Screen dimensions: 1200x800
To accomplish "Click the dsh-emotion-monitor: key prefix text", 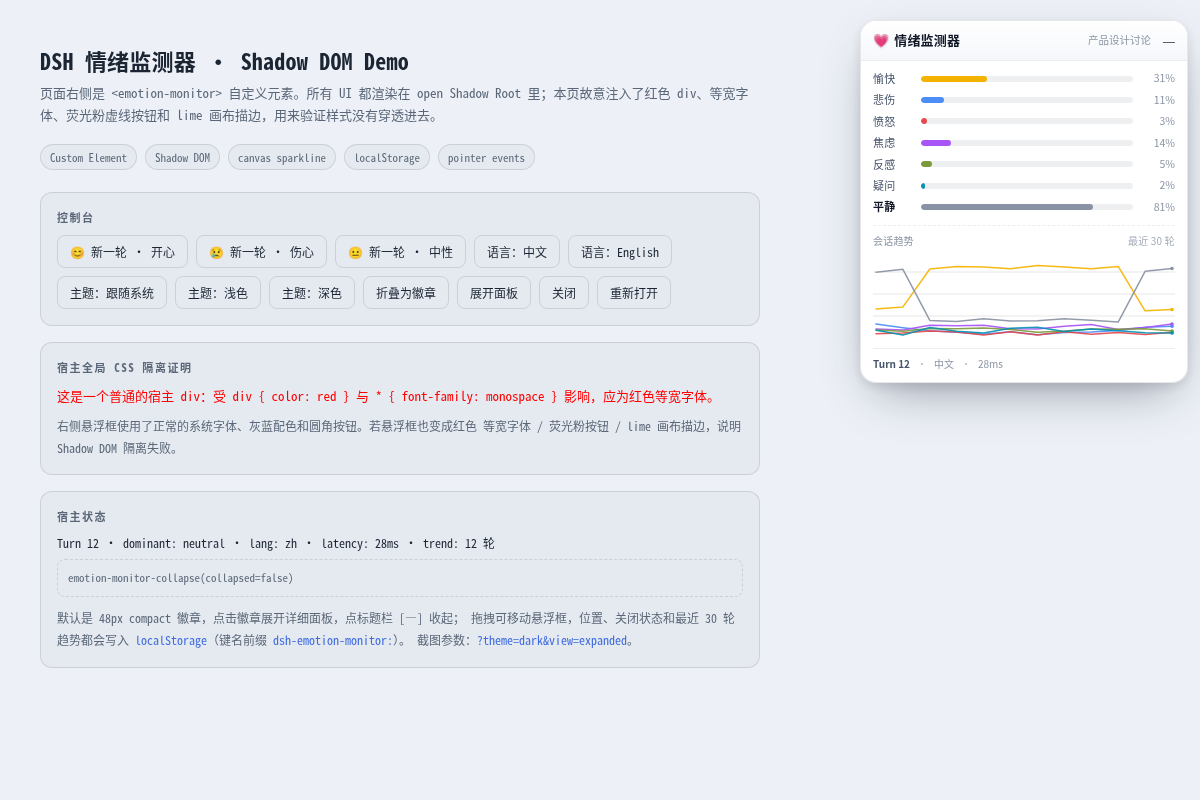I will coord(333,641).
